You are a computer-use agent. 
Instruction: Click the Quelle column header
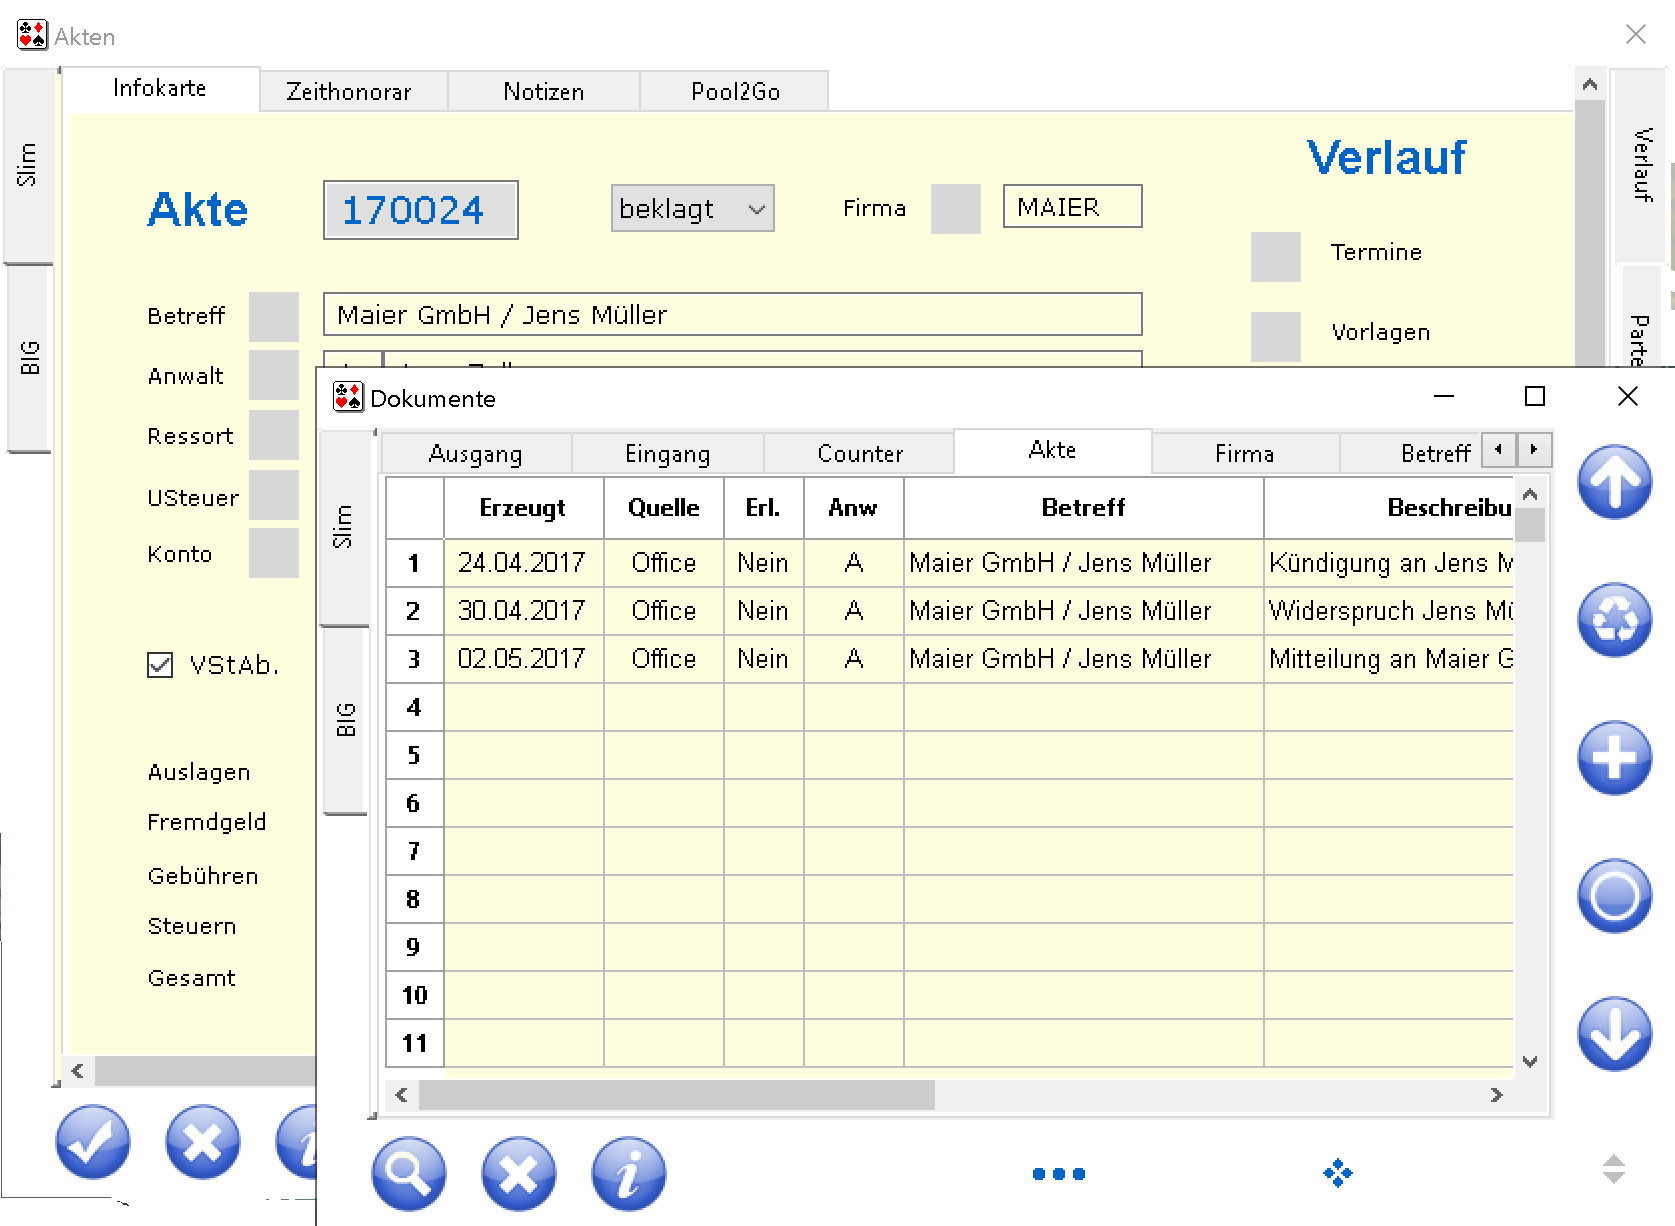pyautogui.click(x=664, y=508)
